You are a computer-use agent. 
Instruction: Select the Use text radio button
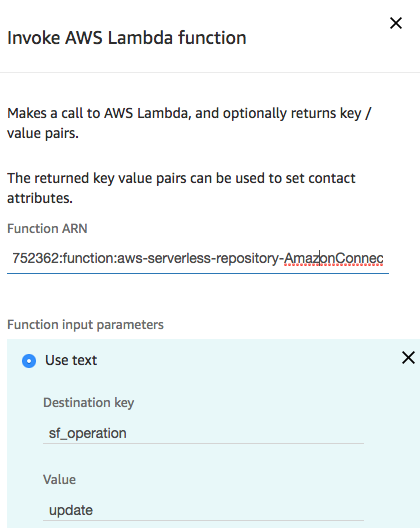(x=29, y=361)
